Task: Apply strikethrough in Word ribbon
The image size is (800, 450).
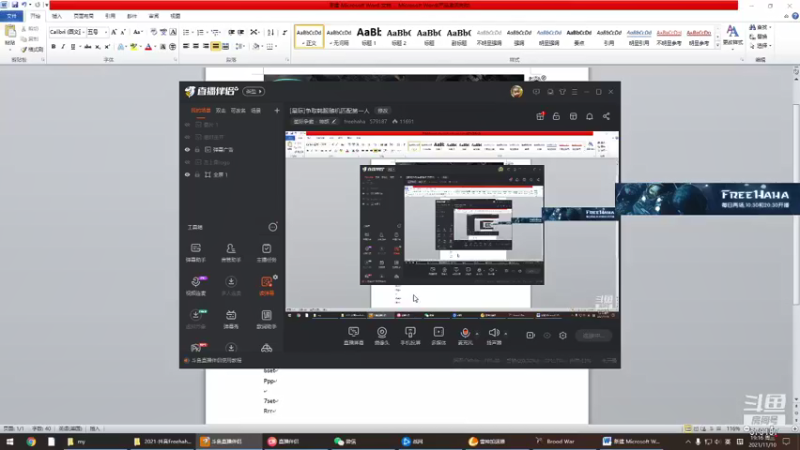Action: click(88, 46)
